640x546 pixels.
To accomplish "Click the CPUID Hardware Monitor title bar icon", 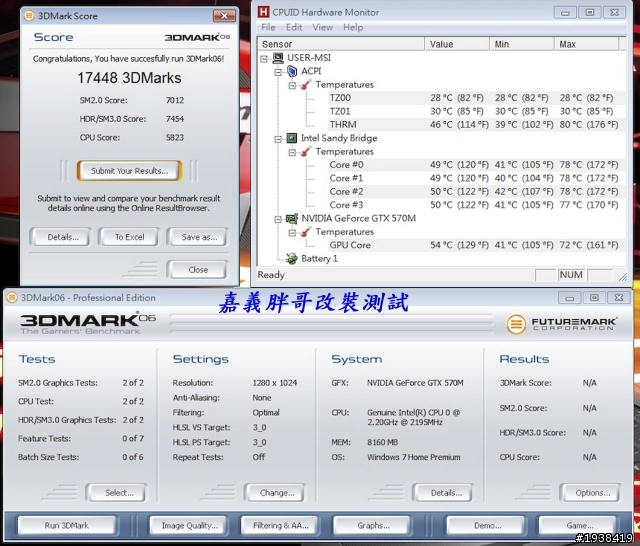I will point(263,12).
